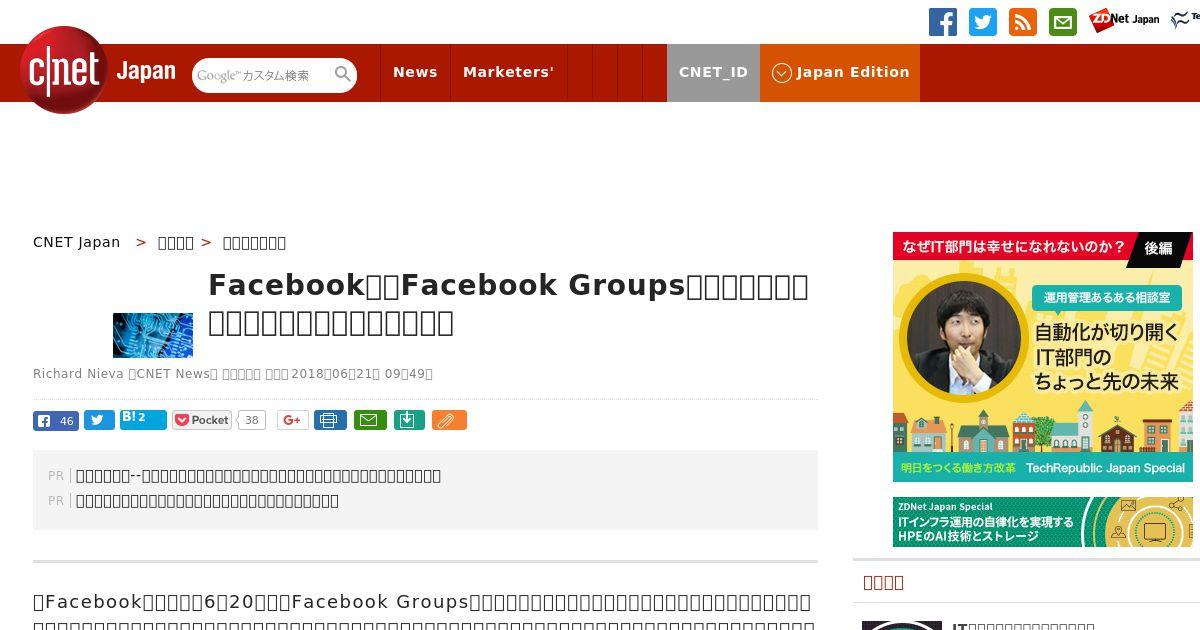The image size is (1200, 630).
Task: Click the green newsletter mail icon in header
Action: (x=1063, y=22)
